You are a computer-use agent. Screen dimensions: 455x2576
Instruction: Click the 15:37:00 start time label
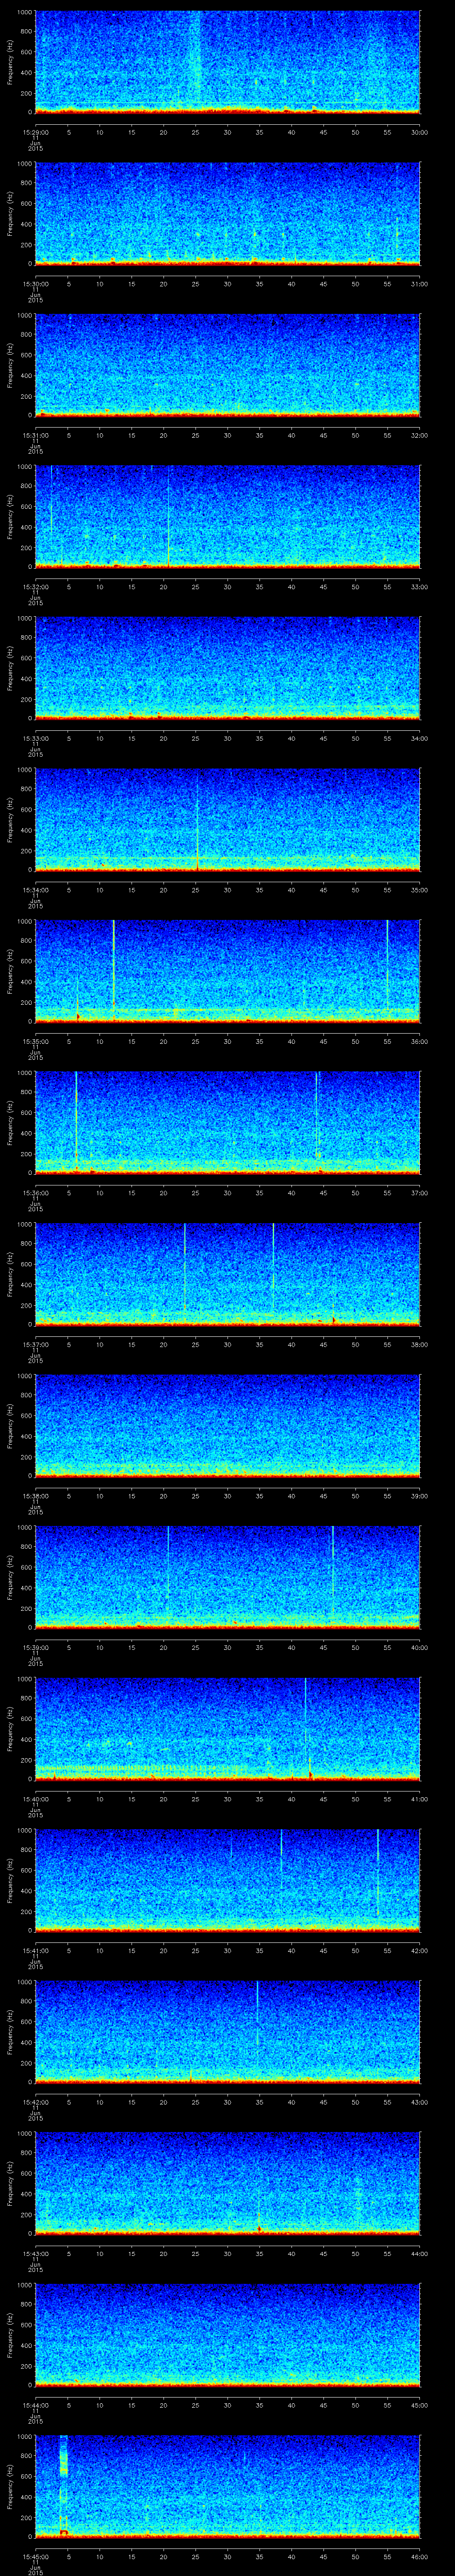tap(35, 1345)
